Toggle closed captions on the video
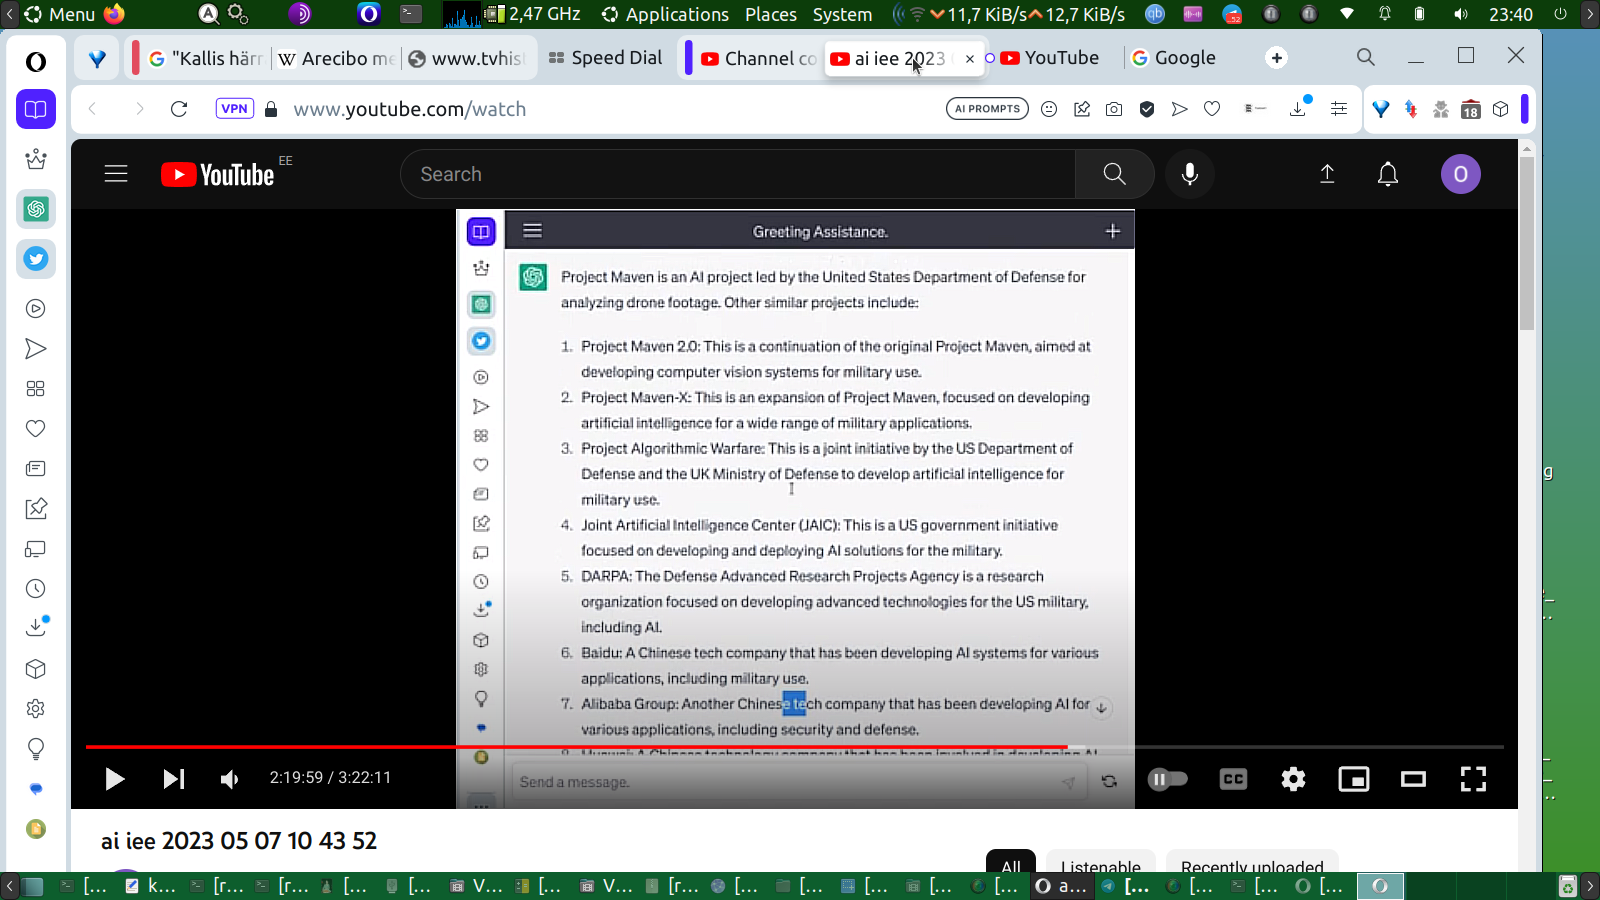Image resolution: width=1600 pixels, height=900 pixels. (x=1233, y=779)
